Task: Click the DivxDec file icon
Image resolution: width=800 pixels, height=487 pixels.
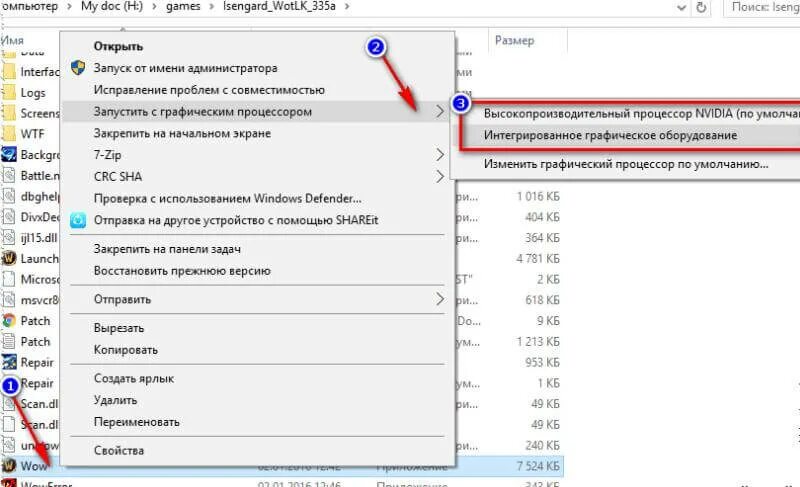Action: click(9, 217)
